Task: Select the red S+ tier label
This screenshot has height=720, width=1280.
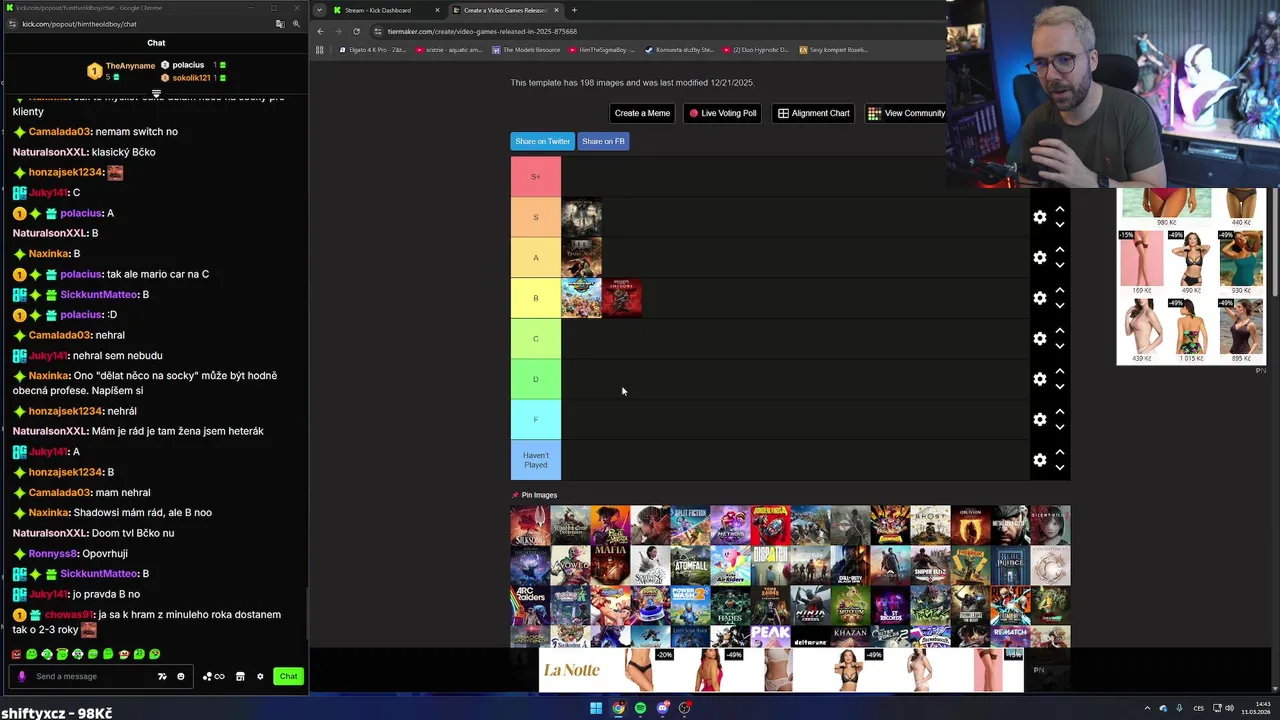Action: (x=536, y=177)
